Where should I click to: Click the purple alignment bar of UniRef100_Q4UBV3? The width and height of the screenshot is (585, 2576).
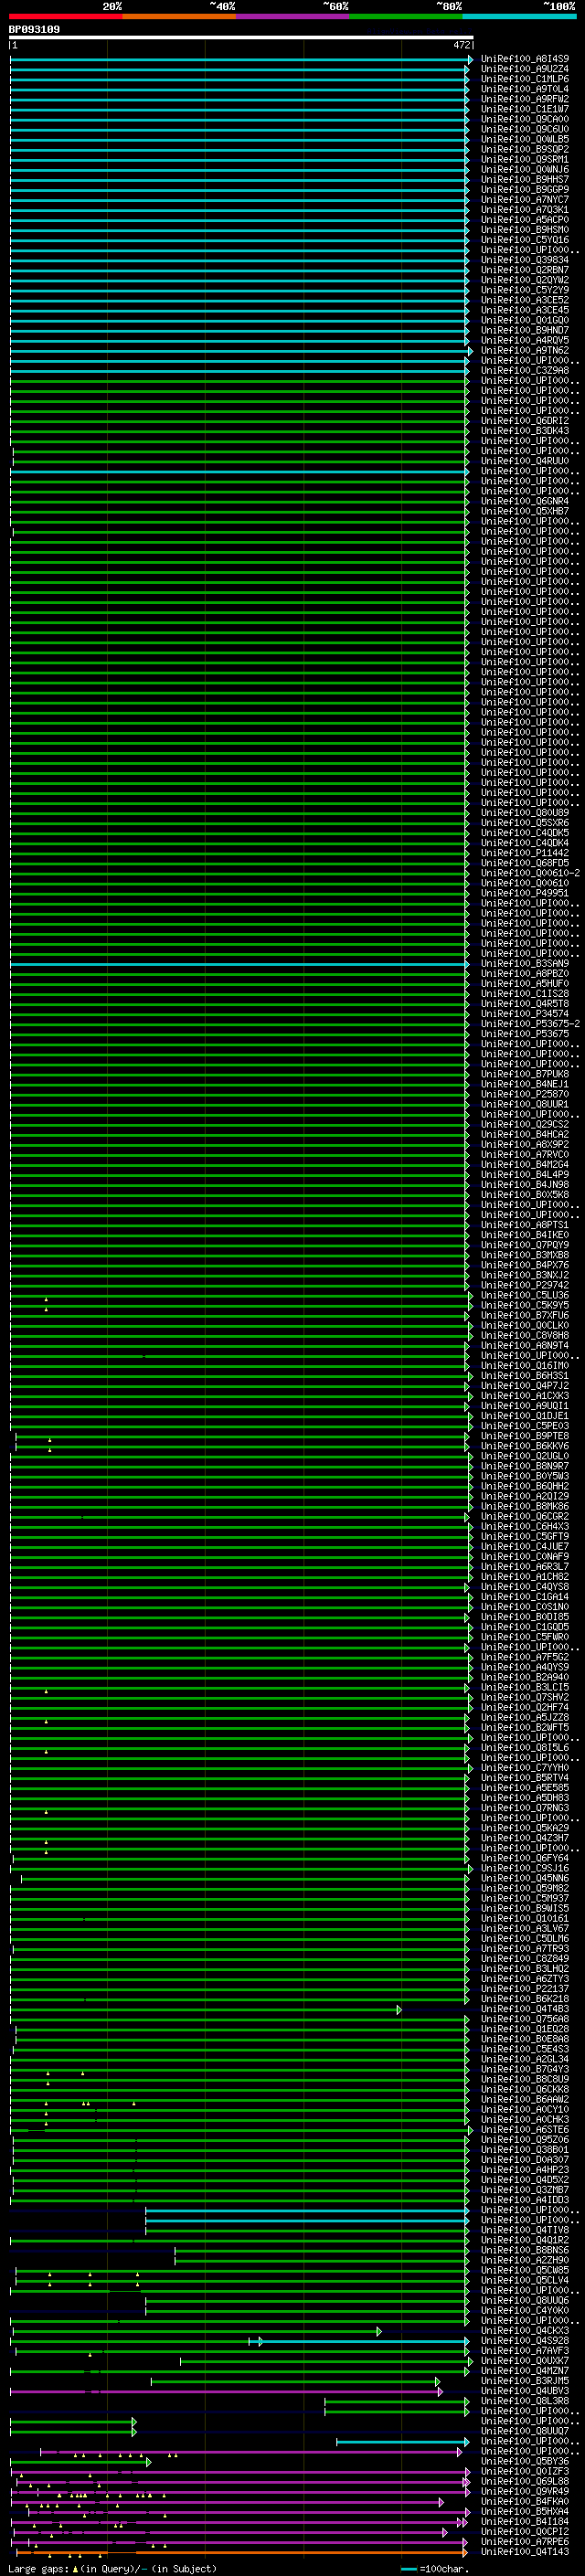click(226, 2391)
